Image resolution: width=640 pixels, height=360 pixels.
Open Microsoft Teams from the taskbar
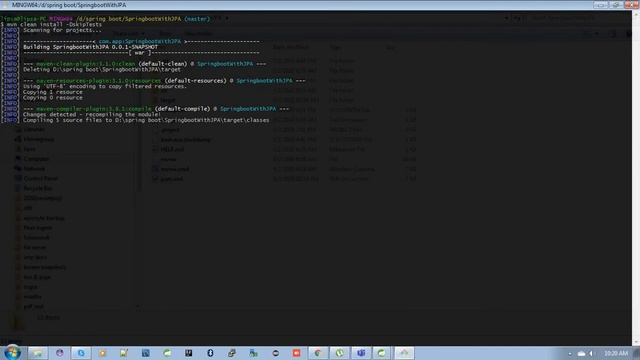(x=361, y=353)
